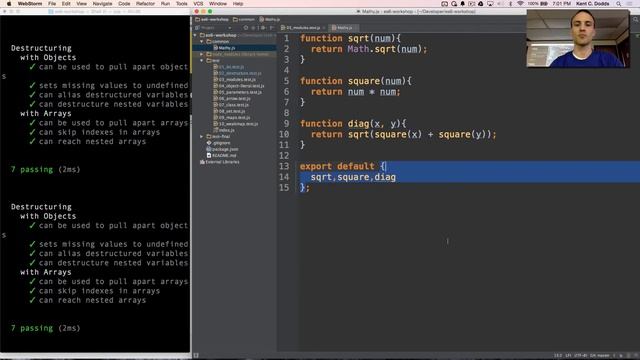Open index.js in project tree

pos(224,130)
